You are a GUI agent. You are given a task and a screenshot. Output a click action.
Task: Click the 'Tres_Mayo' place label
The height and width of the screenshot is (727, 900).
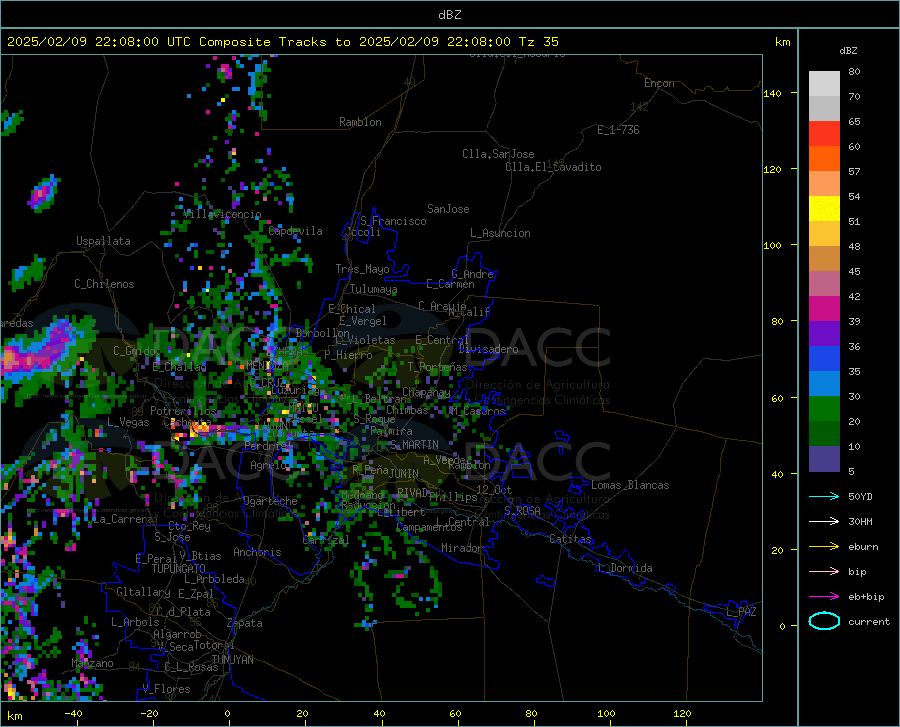362,269
